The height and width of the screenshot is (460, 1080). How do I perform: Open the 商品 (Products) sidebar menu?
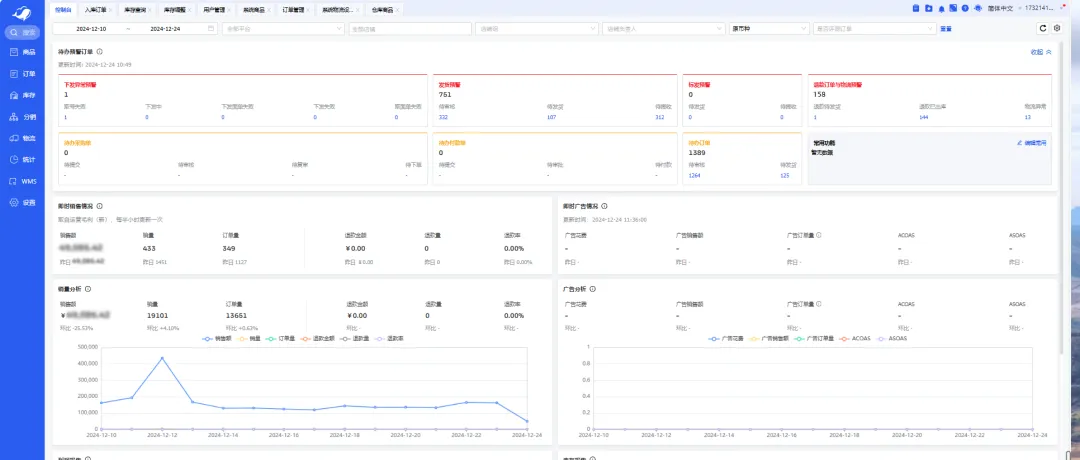[22, 52]
